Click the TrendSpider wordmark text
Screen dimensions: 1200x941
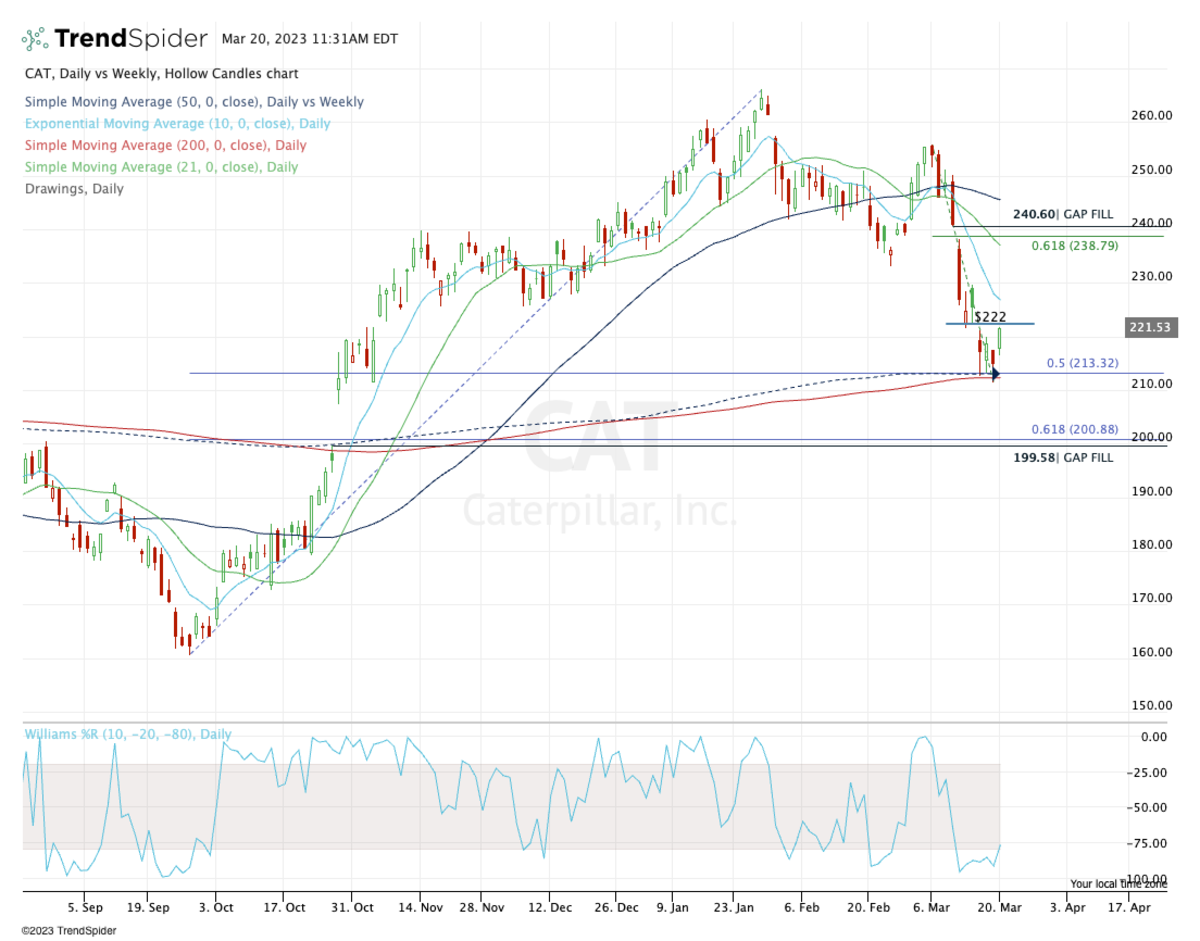pos(130,39)
